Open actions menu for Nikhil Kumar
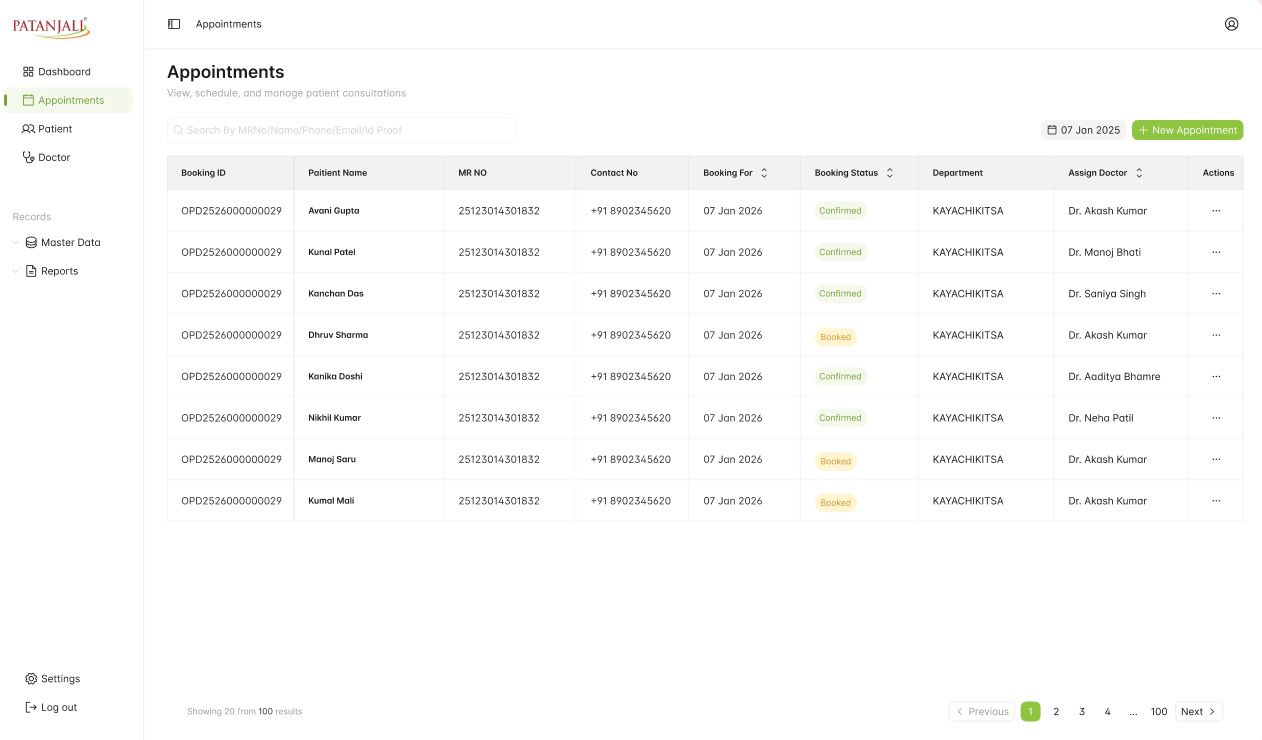This screenshot has width=1262, height=740. coord(1216,418)
